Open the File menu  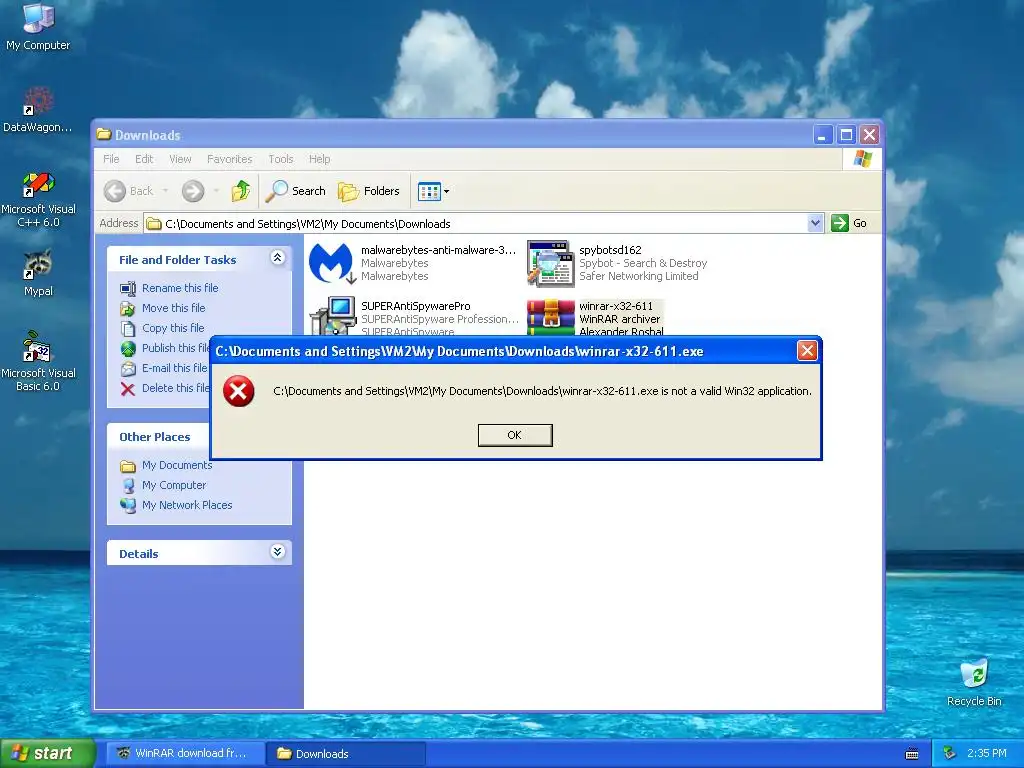pos(111,159)
